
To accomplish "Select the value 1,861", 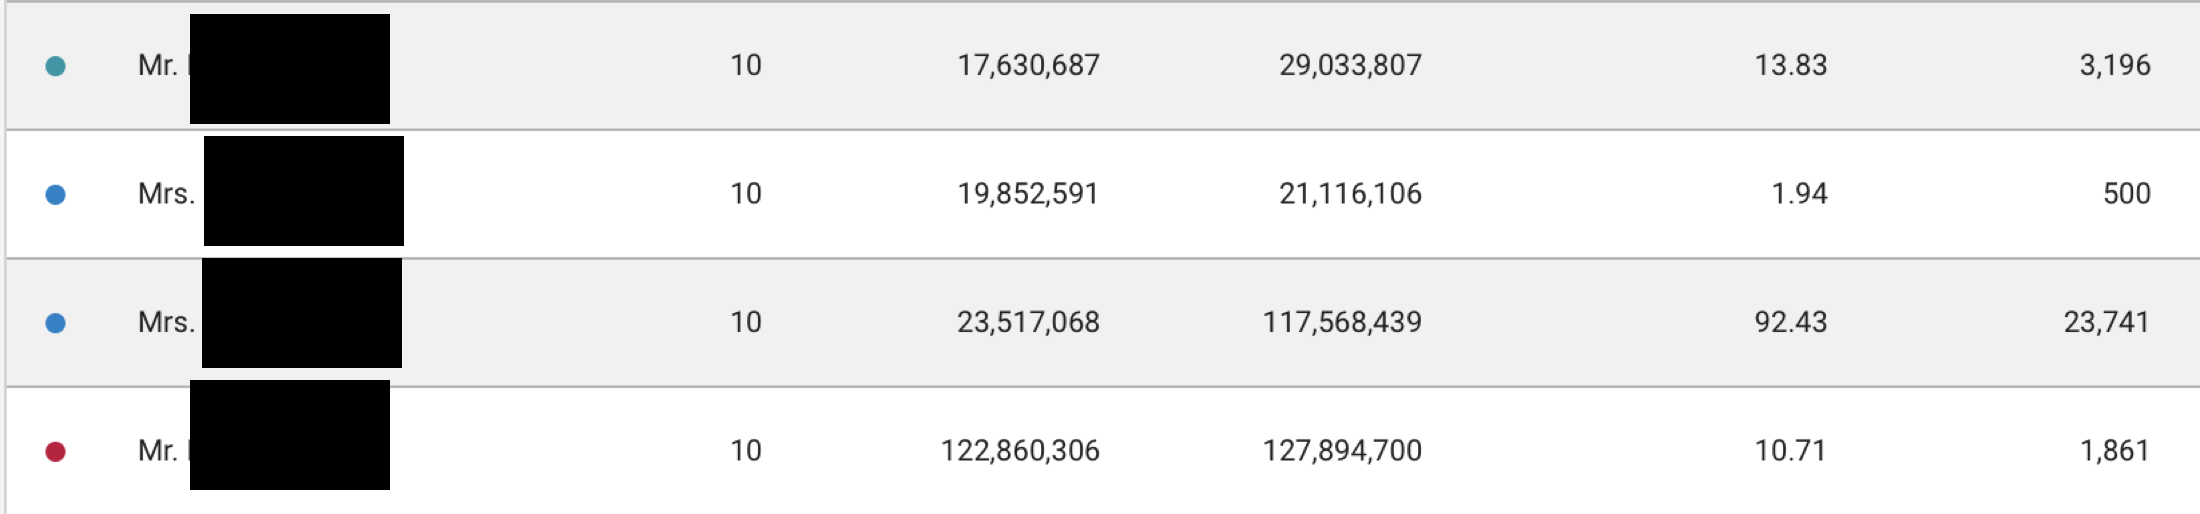I will coord(2114,451).
